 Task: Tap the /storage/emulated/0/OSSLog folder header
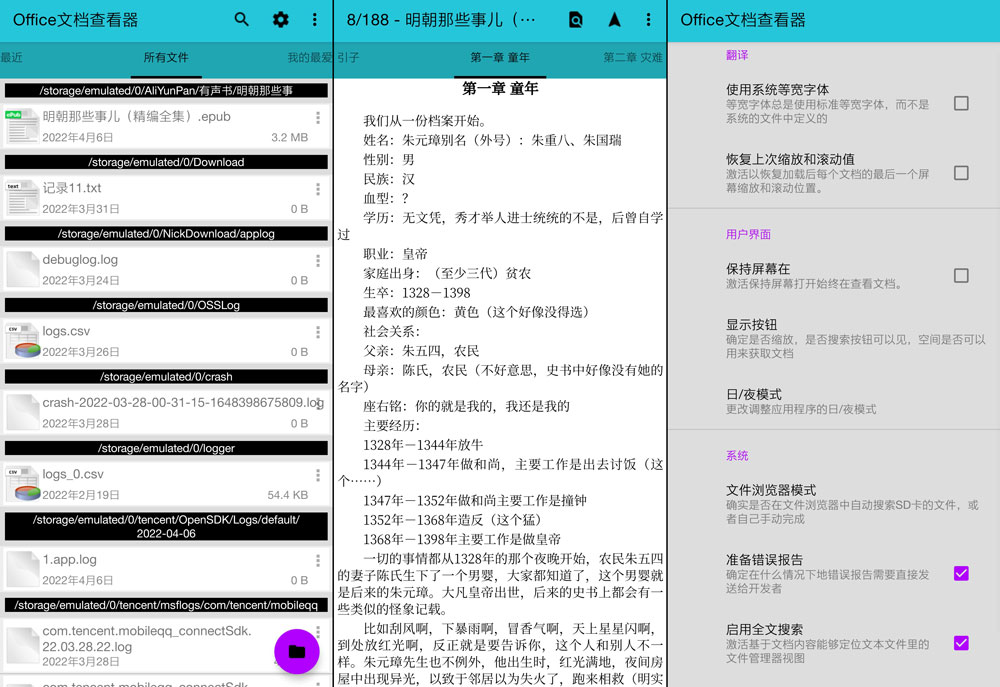pyautogui.click(x=166, y=305)
